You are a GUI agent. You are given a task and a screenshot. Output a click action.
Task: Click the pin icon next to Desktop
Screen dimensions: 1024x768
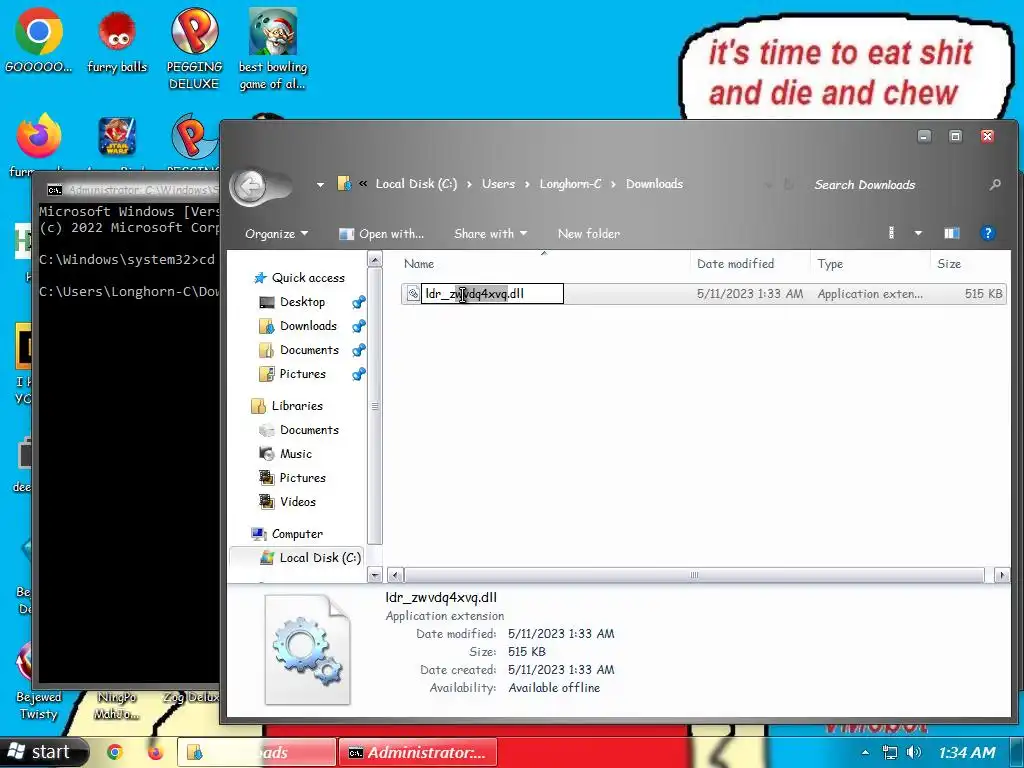pyautogui.click(x=359, y=302)
